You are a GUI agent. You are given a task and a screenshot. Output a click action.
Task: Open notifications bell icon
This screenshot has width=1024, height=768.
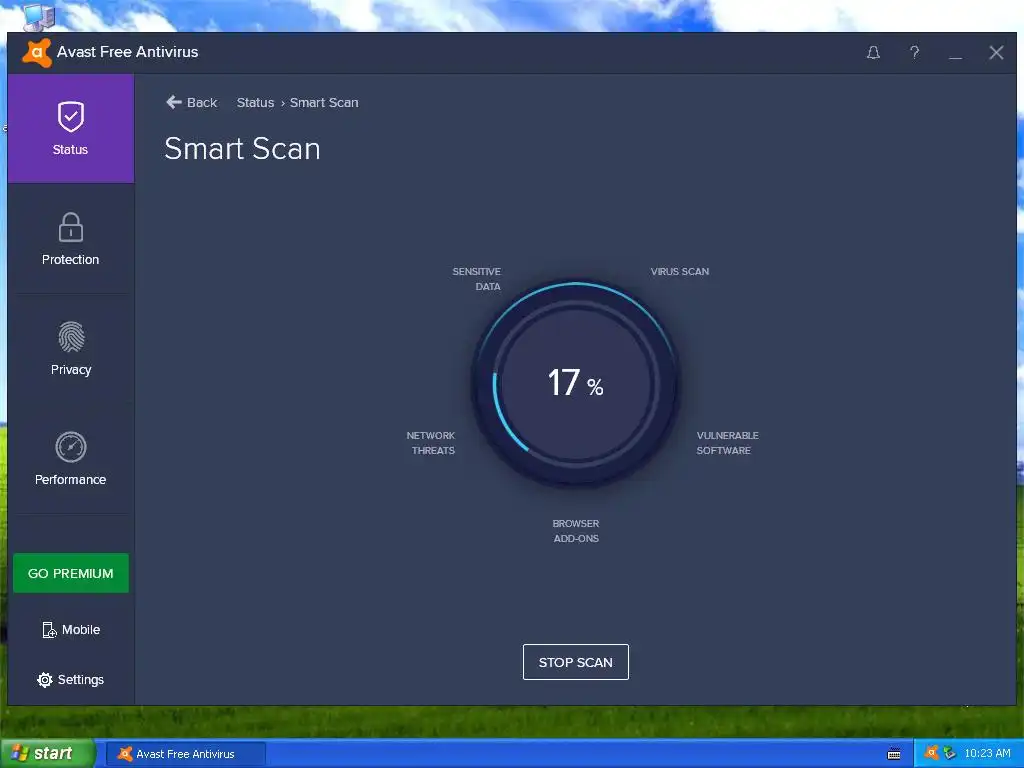coord(873,52)
